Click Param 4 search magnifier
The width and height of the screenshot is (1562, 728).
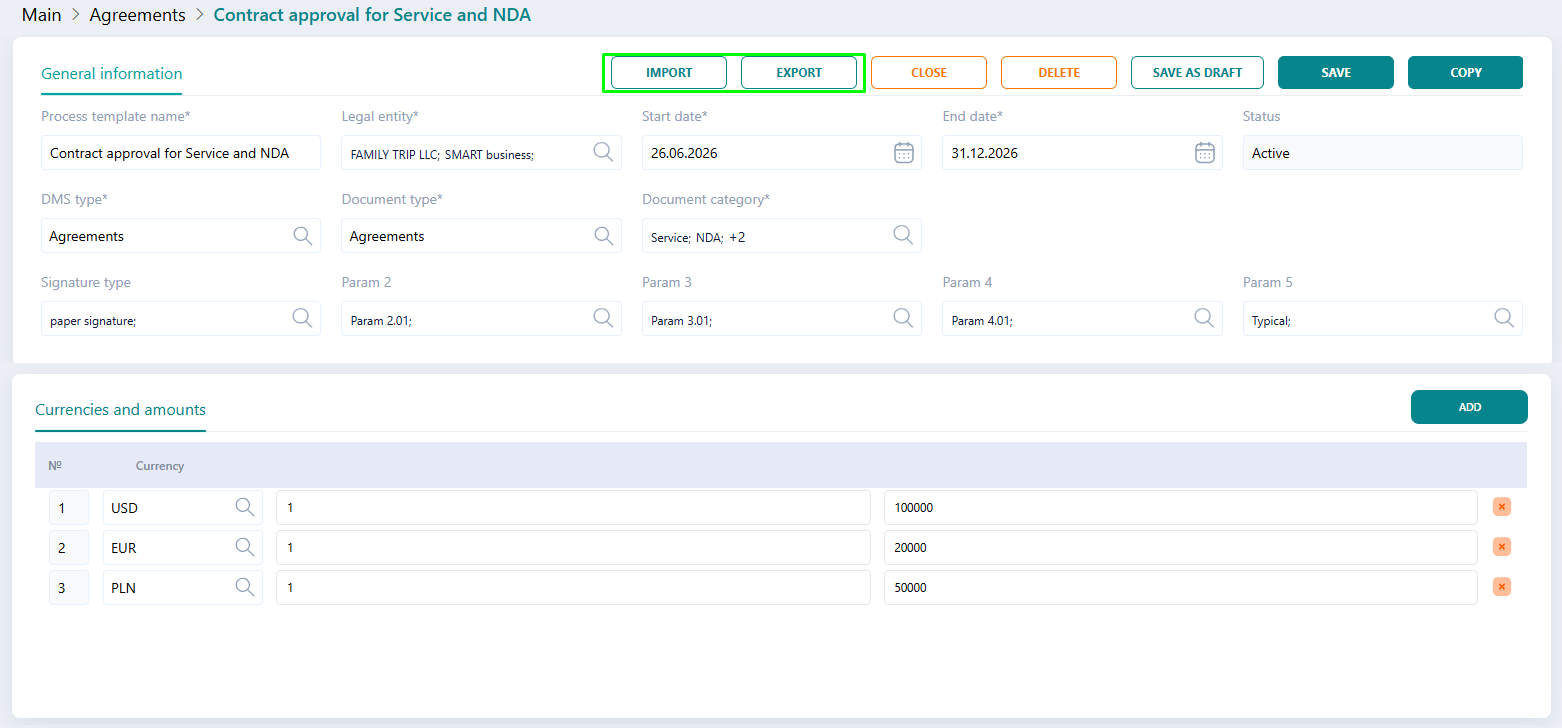[1204, 318]
